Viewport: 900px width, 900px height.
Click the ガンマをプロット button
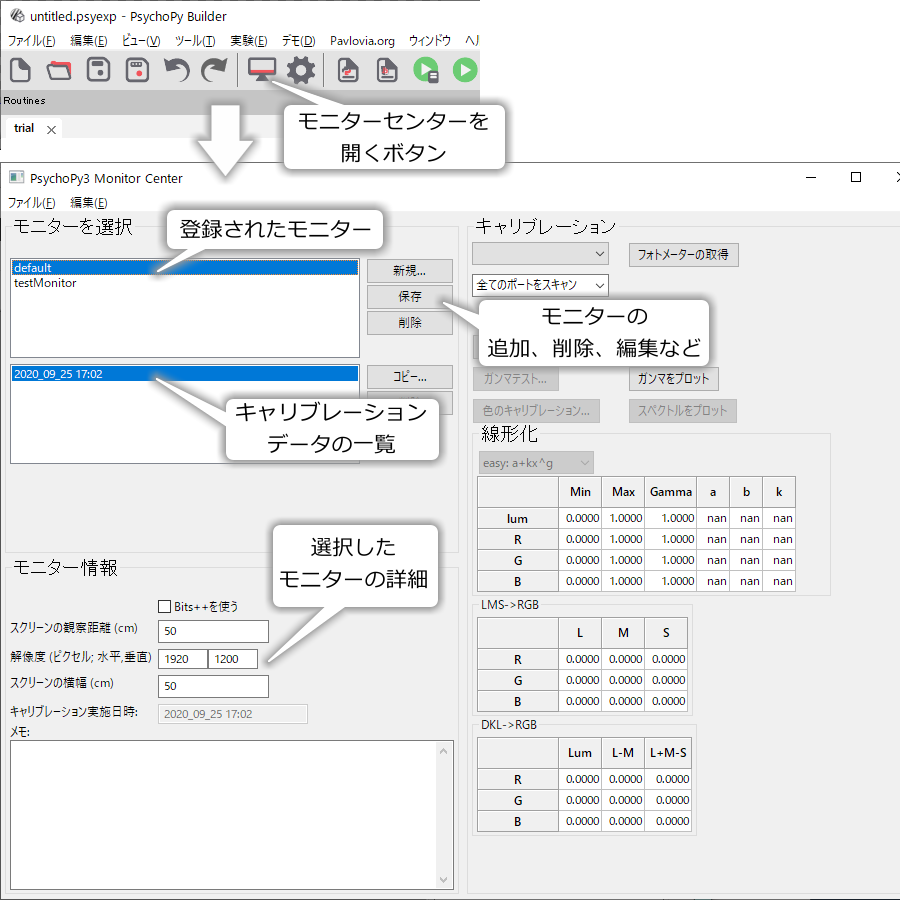click(674, 379)
